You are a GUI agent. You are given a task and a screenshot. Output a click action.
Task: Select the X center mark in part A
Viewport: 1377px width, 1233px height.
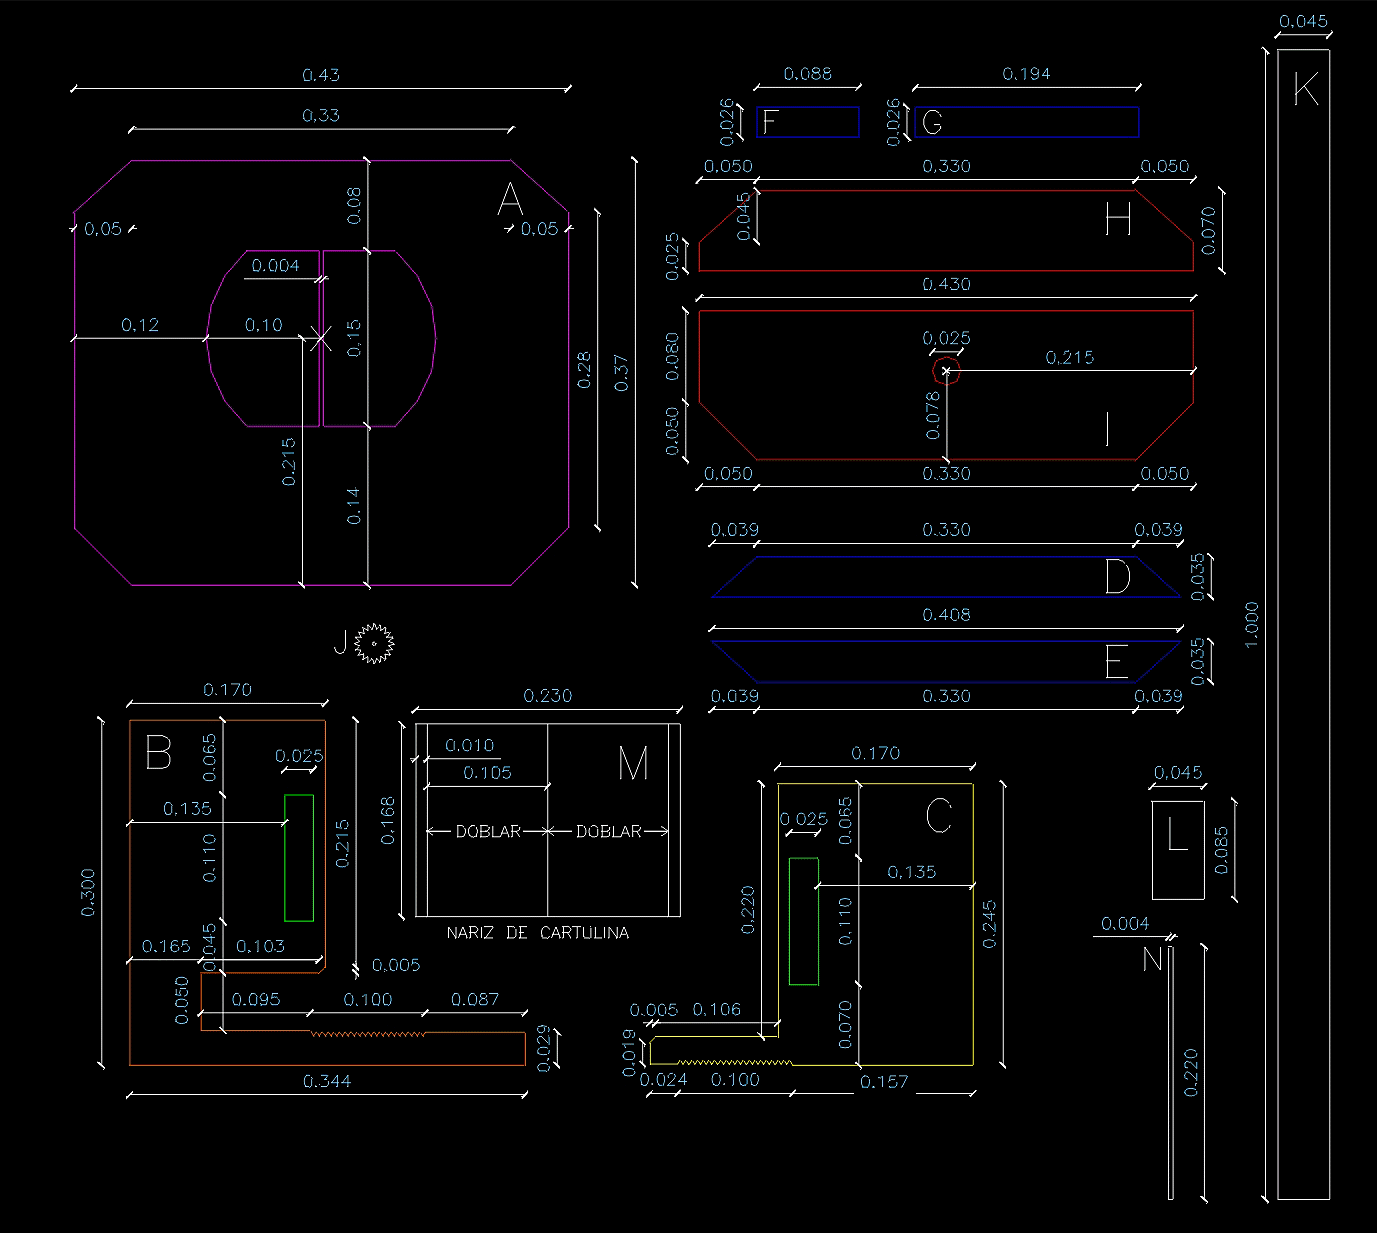[320, 338]
